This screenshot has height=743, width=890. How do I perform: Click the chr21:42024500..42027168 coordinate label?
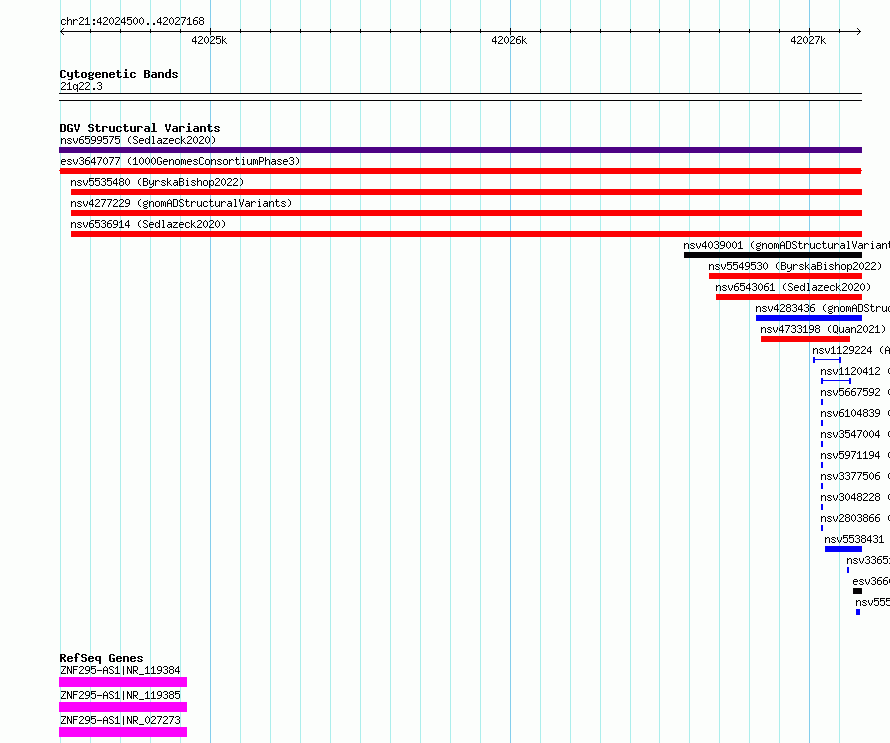(x=132, y=21)
